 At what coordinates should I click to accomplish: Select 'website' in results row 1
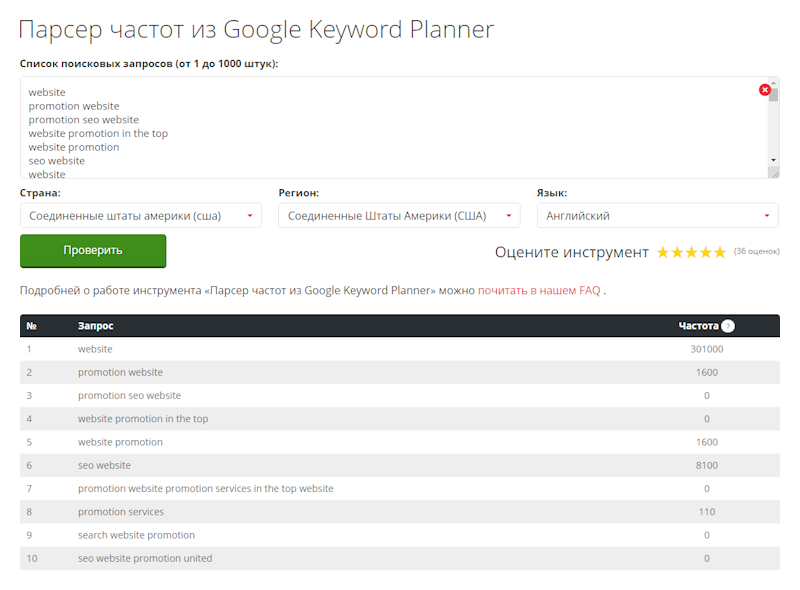click(x=95, y=349)
